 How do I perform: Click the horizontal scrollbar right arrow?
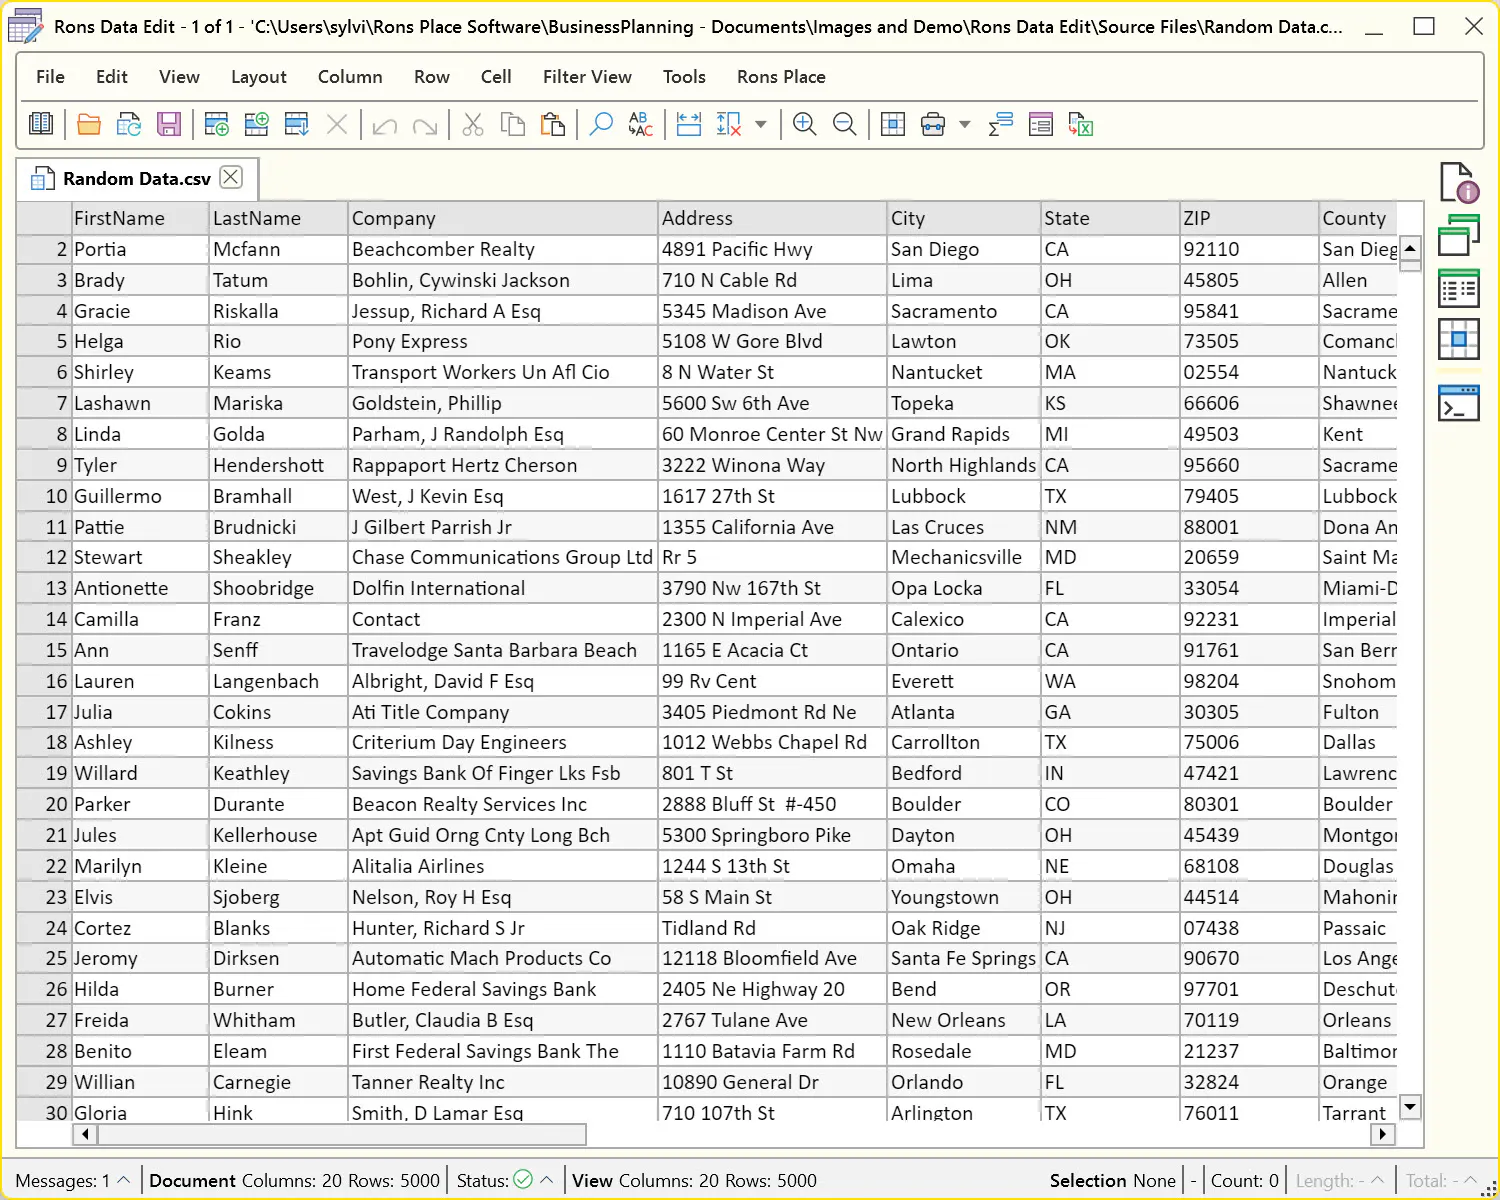(x=1383, y=1134)
